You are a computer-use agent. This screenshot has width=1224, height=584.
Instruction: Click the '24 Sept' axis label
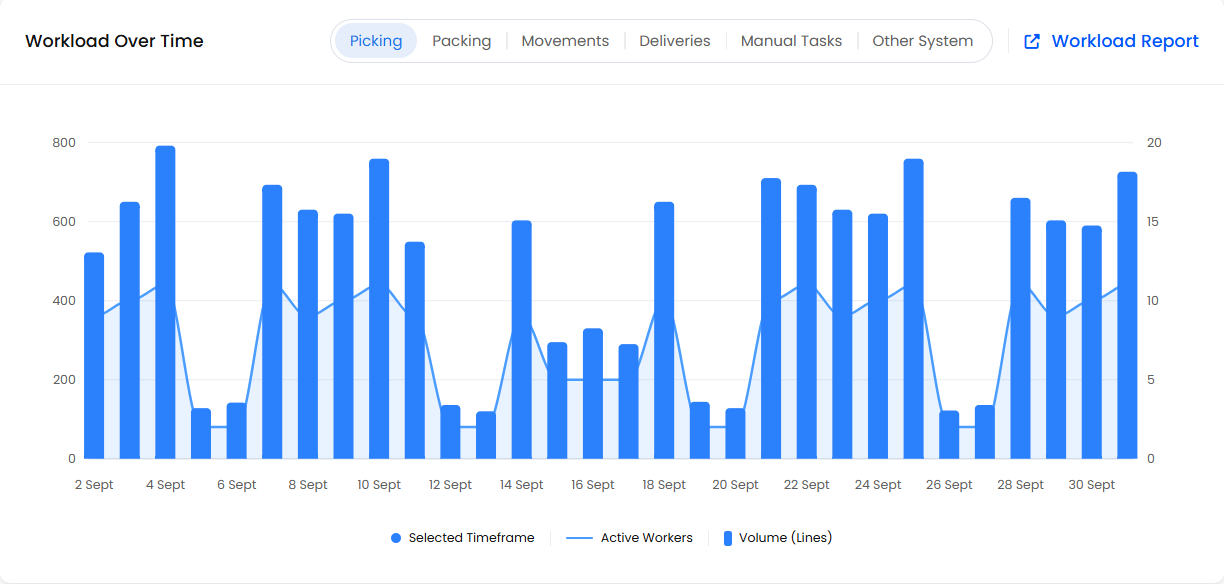click(x=878, y=485)
